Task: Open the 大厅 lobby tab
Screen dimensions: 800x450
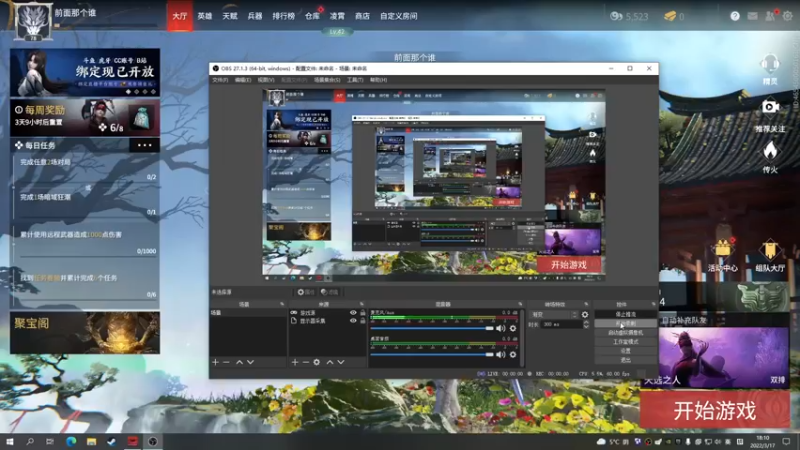Action: (180, 16)
